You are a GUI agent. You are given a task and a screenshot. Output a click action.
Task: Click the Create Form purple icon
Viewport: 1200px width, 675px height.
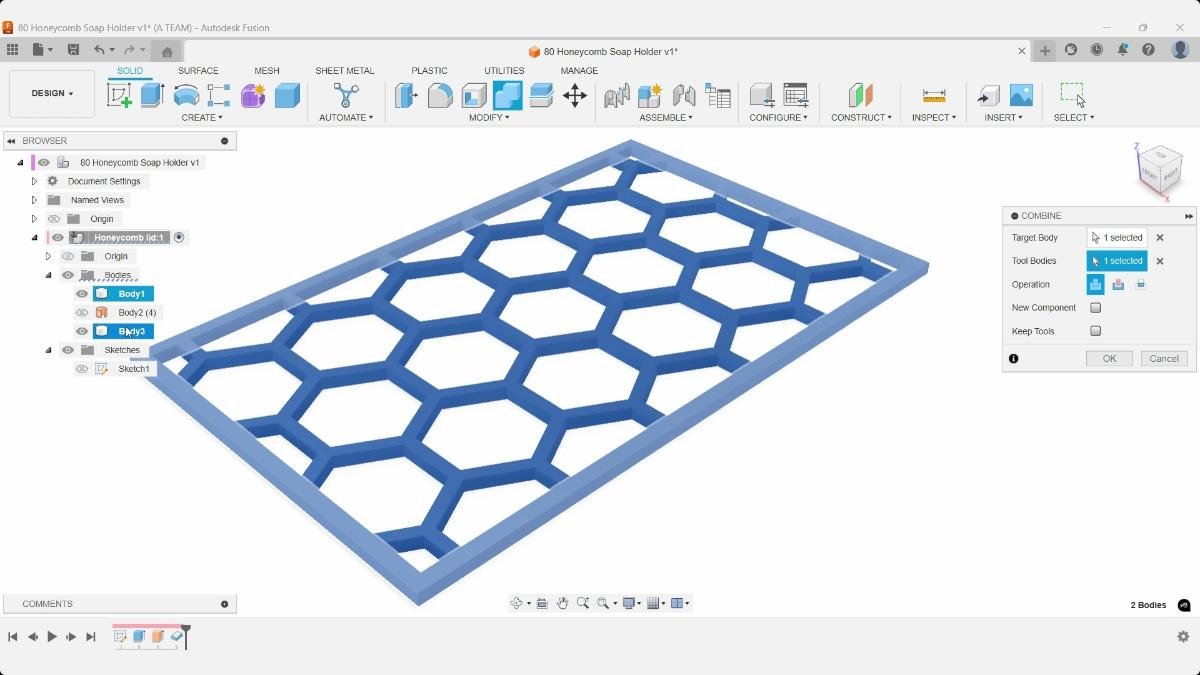coord(253,95)
